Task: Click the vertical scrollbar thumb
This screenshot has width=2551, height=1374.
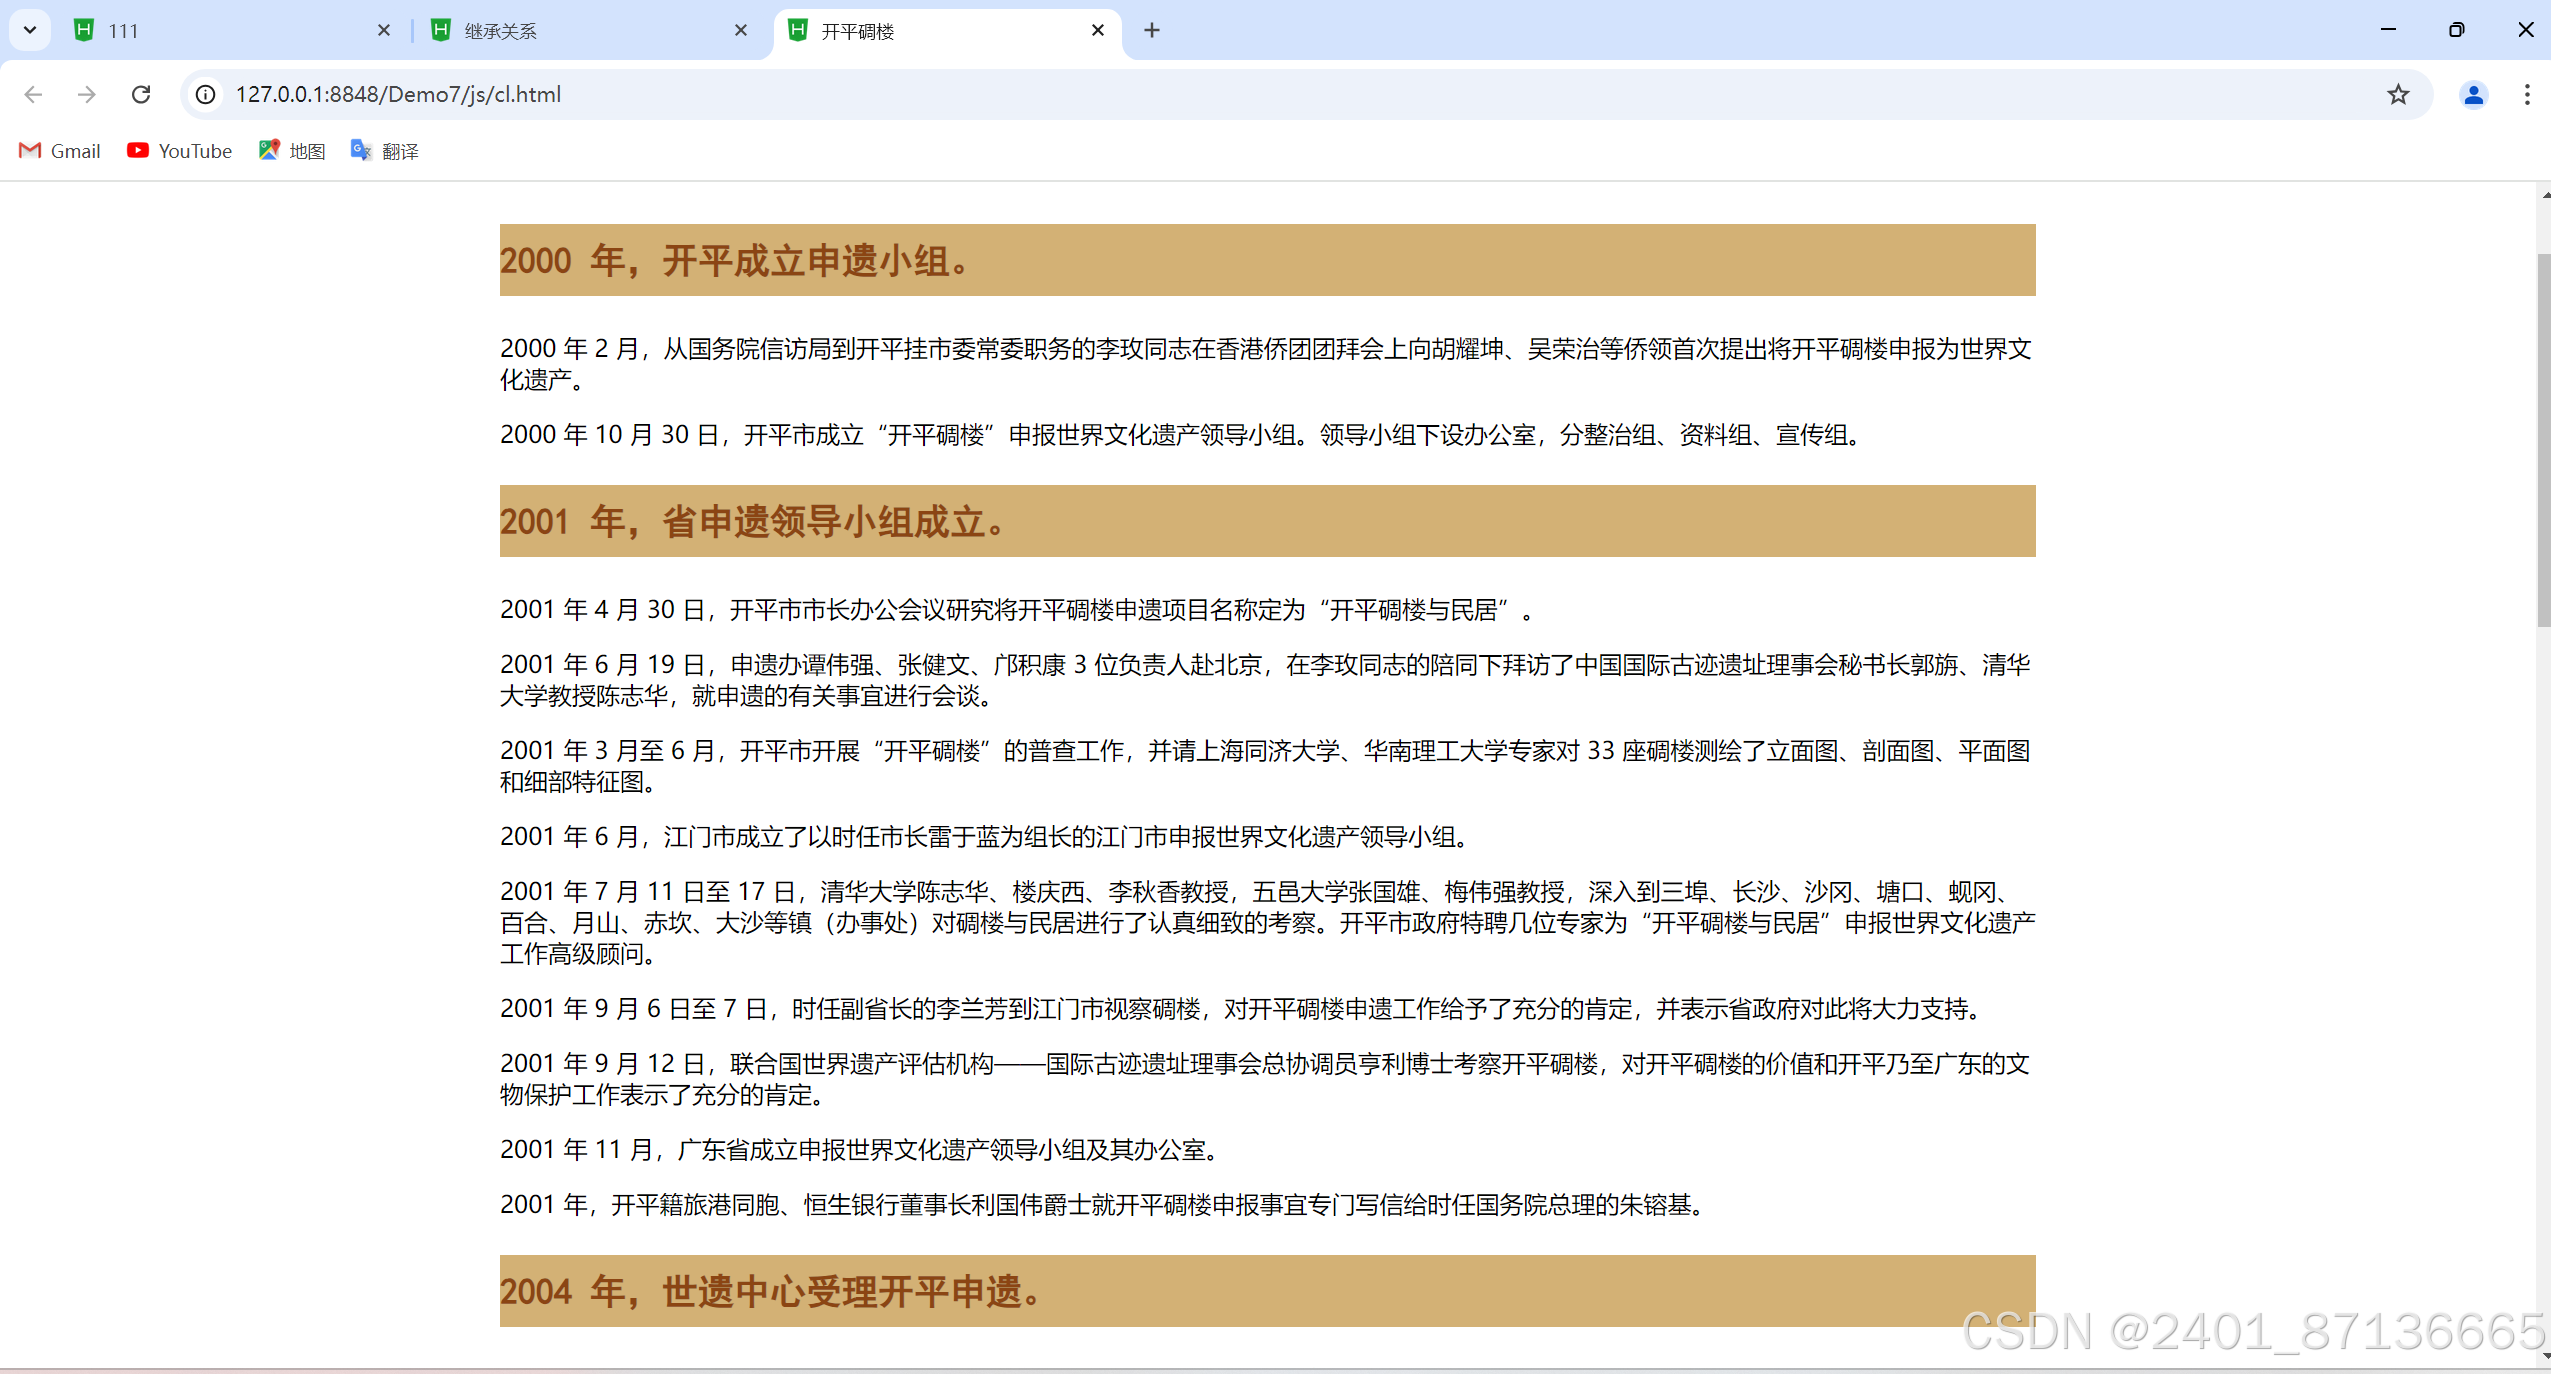Action: [2543, 440]
